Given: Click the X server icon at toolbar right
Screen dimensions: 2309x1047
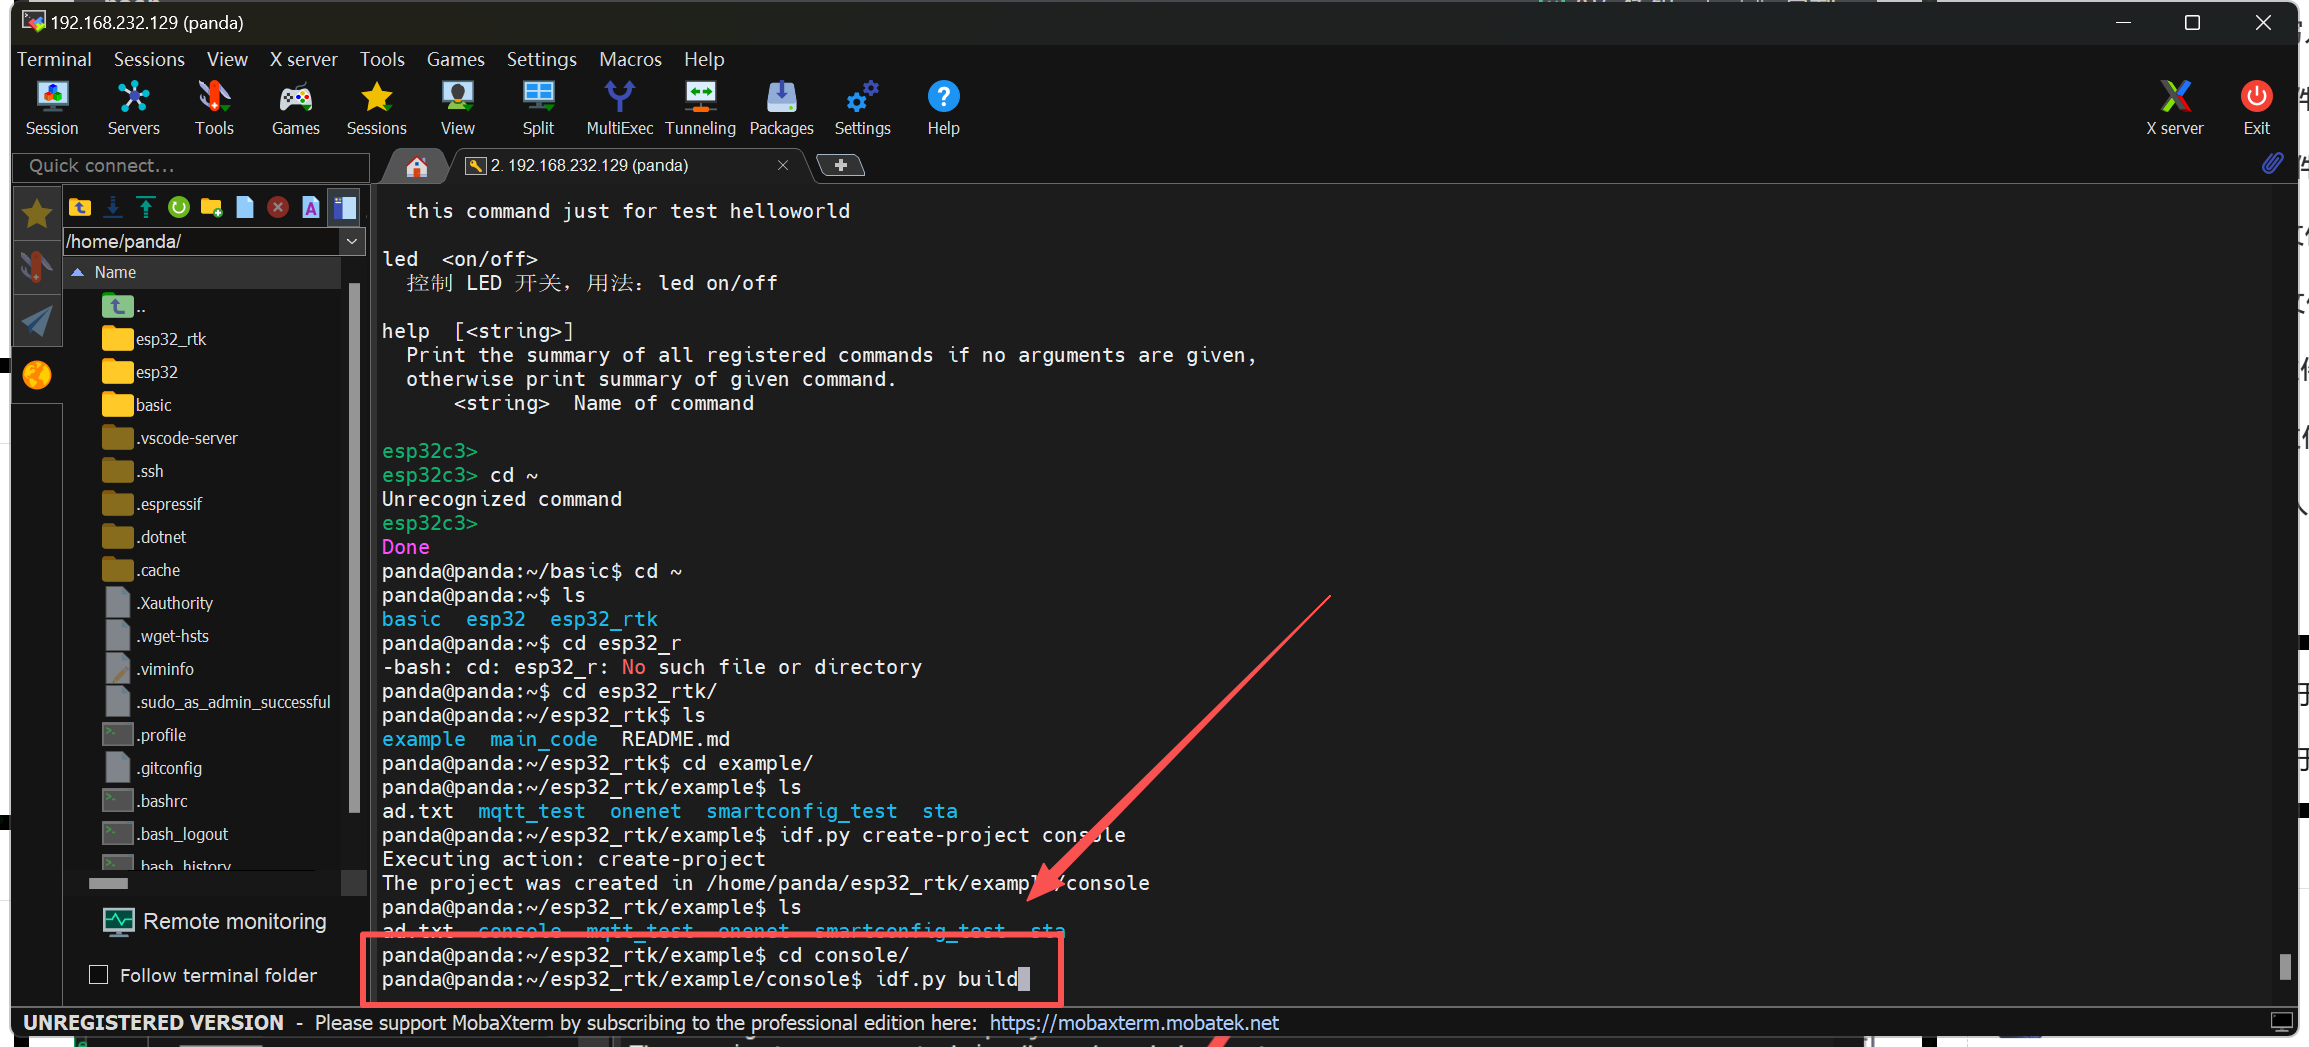Looking at the screenshot, I should pos(2174,108).
